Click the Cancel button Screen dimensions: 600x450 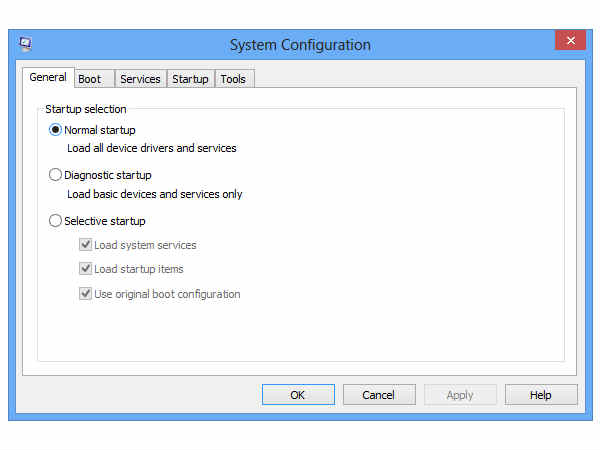(379, 395)
